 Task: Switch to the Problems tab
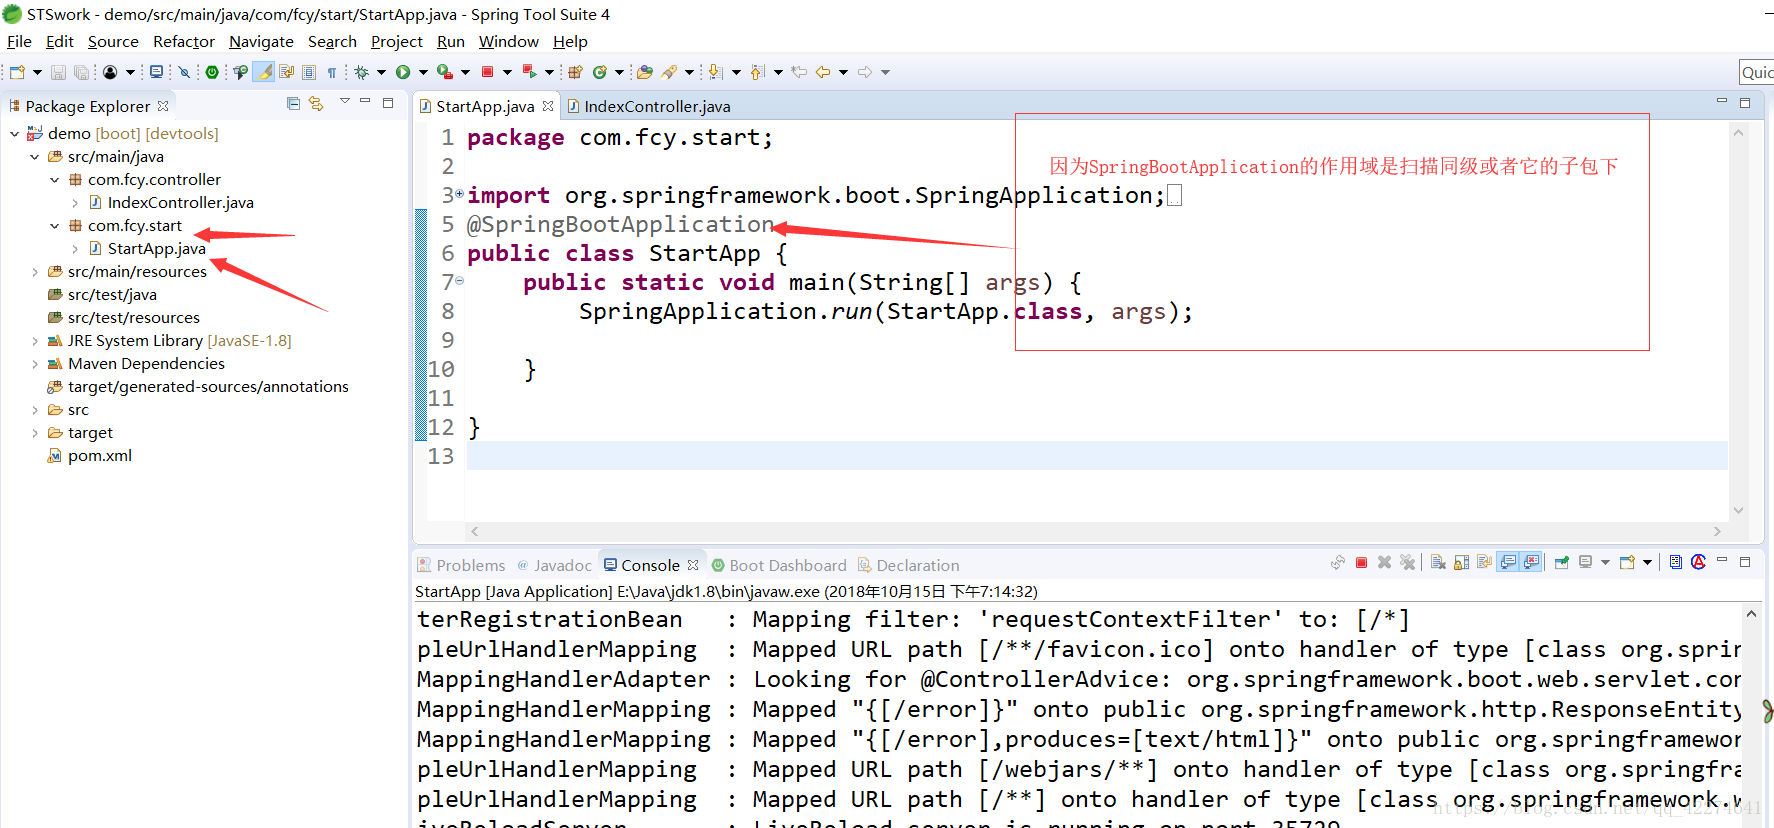tap(461, 565)
